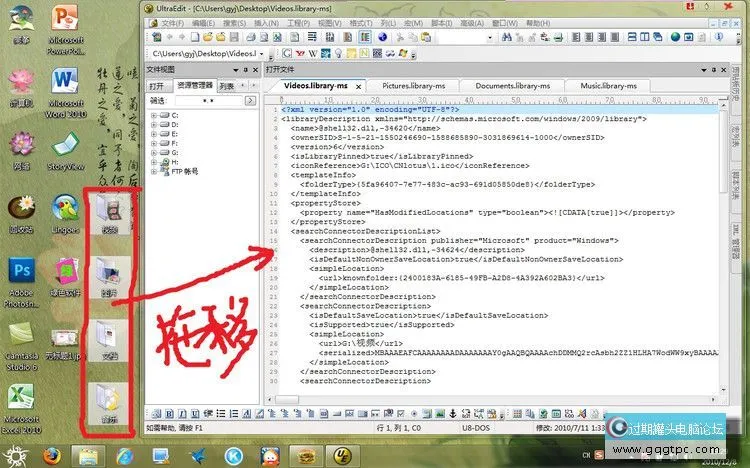Image resolution: width=750 pixels, height=468 pixels.
Task: Click the Save (floppy disk) toolbar icon
Action: click(x=234, y=37)
